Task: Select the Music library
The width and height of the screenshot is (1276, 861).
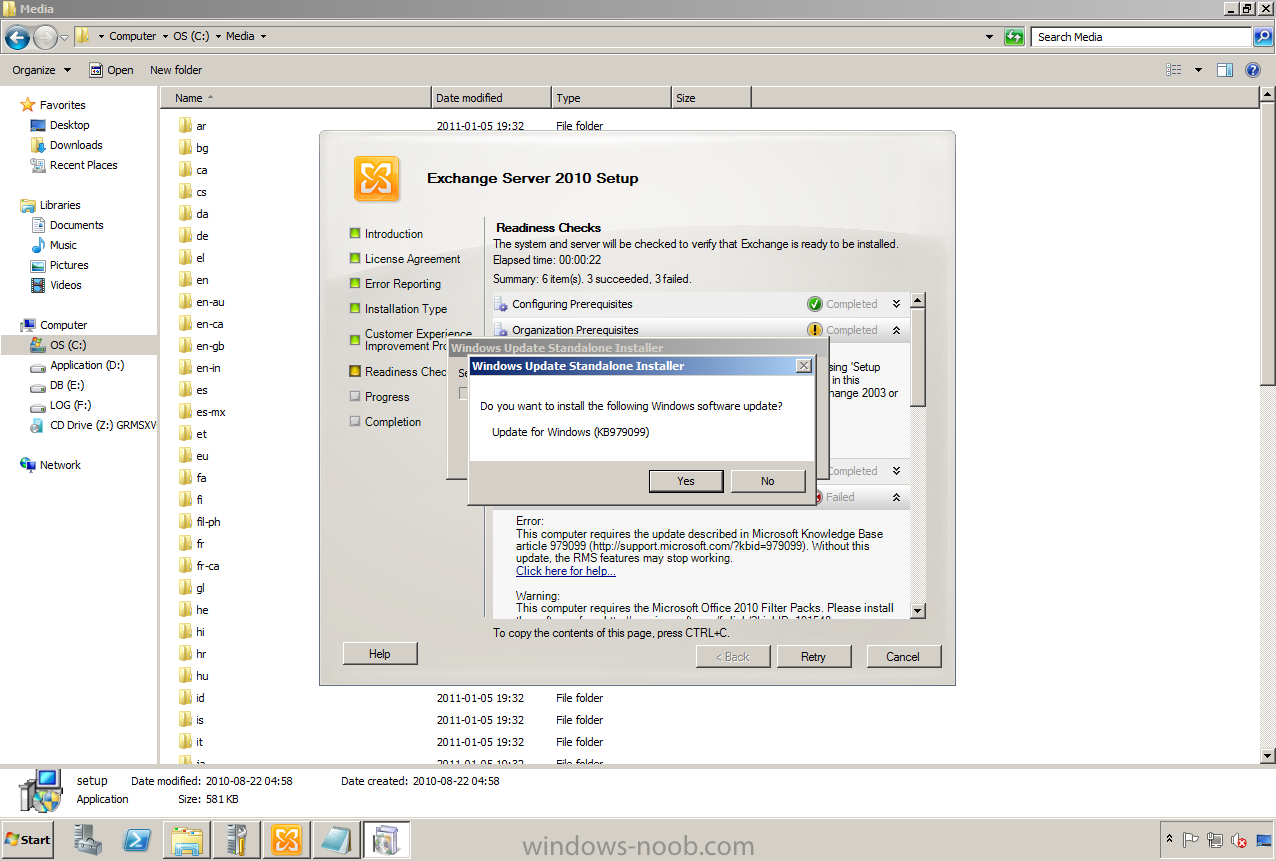Action: click(x=63, y=245)
